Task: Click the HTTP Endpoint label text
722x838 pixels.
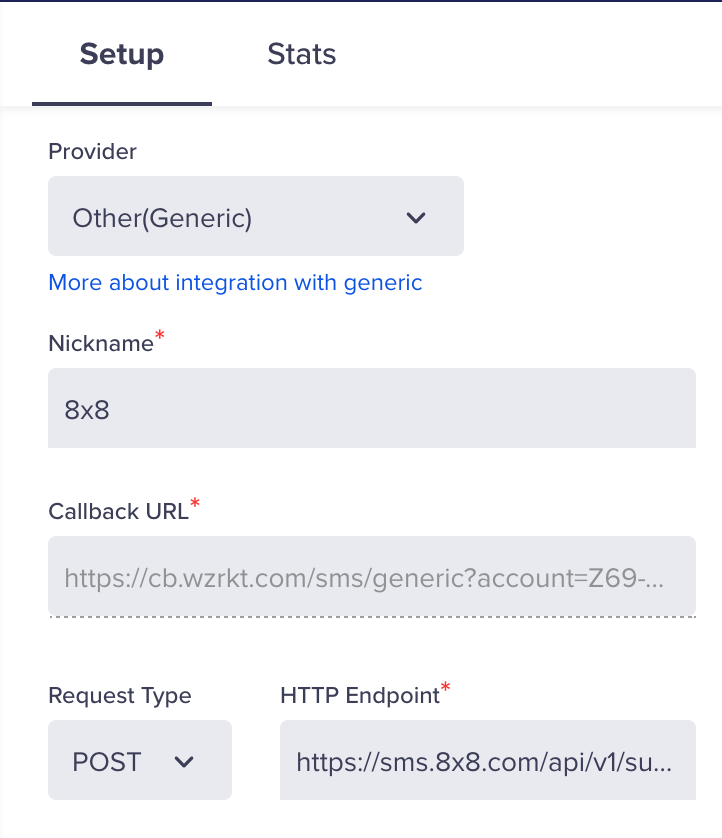Action: tap(359, 696)
